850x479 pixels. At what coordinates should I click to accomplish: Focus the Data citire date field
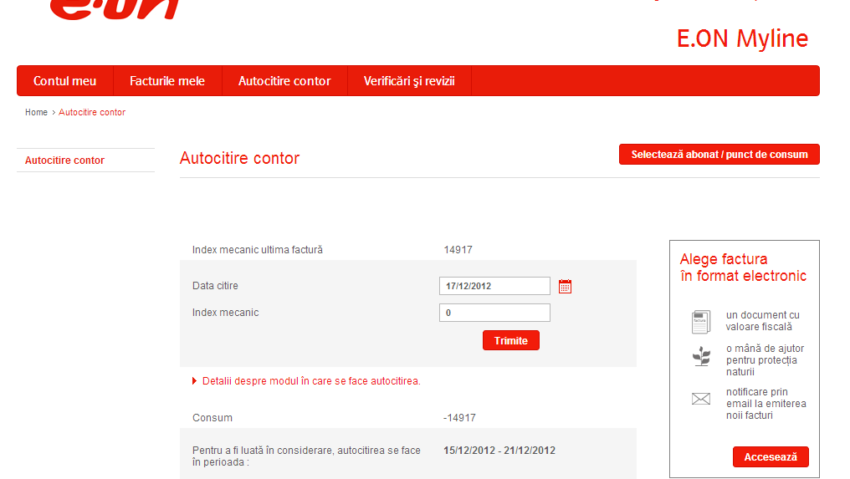pos(494,286)
